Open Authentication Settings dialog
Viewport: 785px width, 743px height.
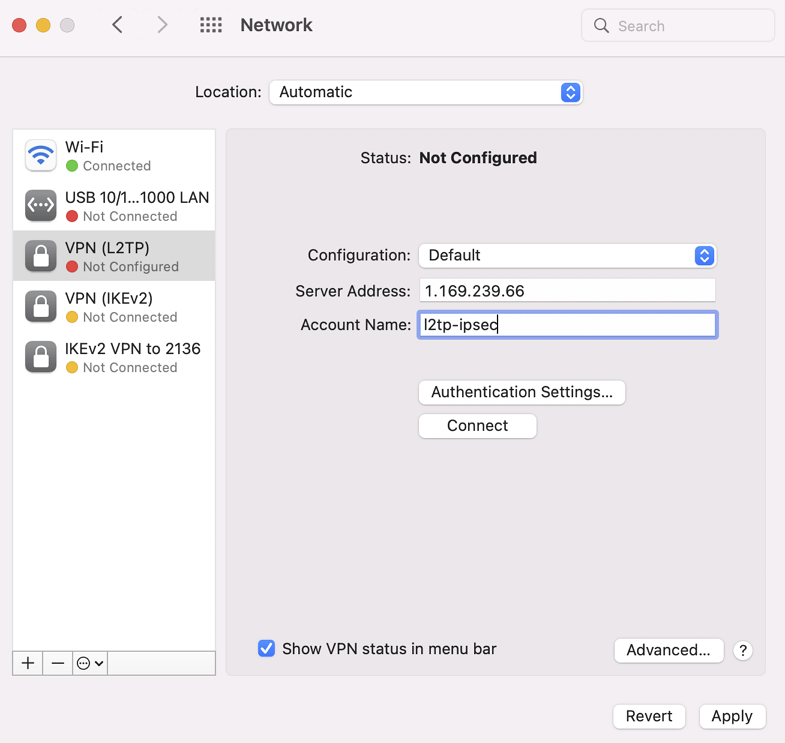pos(522,392)
